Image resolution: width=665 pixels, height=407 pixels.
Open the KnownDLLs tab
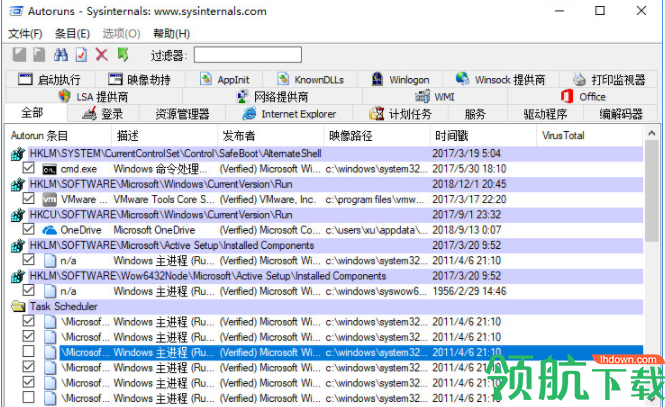pyautogui.click(x=310, y=79)
